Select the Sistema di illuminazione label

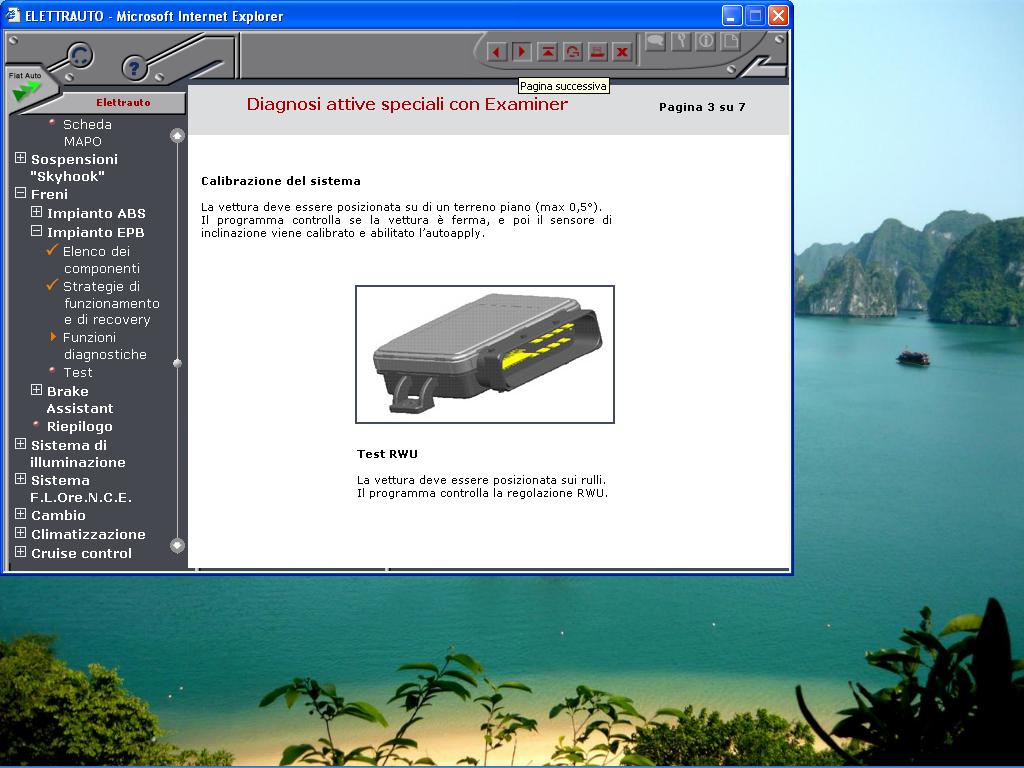pos(78,454)
